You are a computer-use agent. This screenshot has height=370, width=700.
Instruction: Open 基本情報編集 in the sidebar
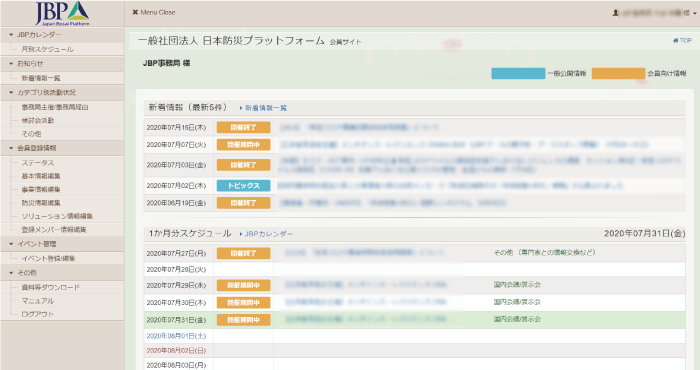click(x=41, y=176)
